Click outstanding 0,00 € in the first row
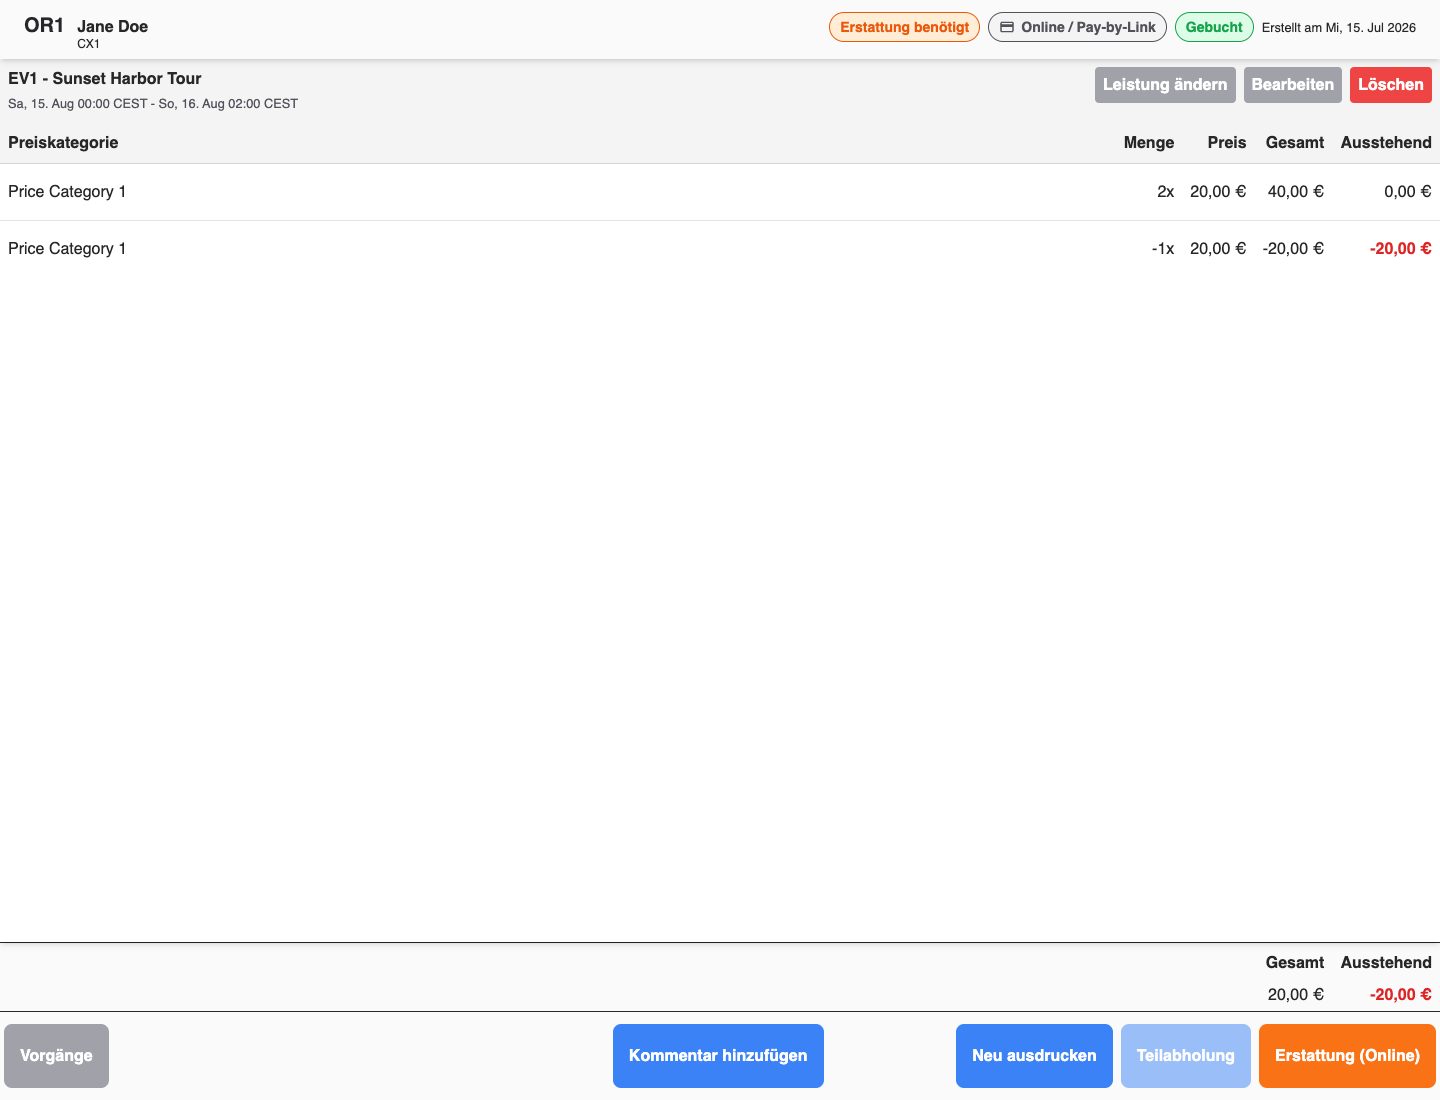This screenshot has height=1100, width=1440. (x=1407, y=192)
